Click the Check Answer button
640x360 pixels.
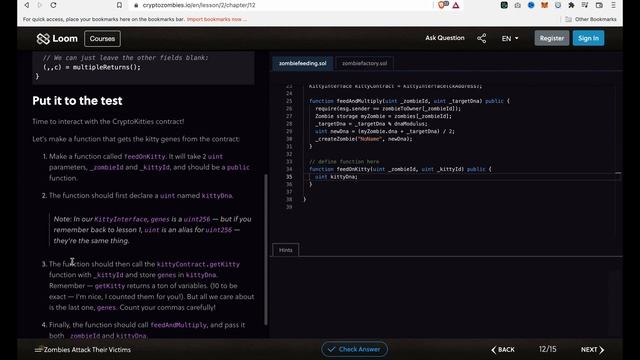pos(354,349)
